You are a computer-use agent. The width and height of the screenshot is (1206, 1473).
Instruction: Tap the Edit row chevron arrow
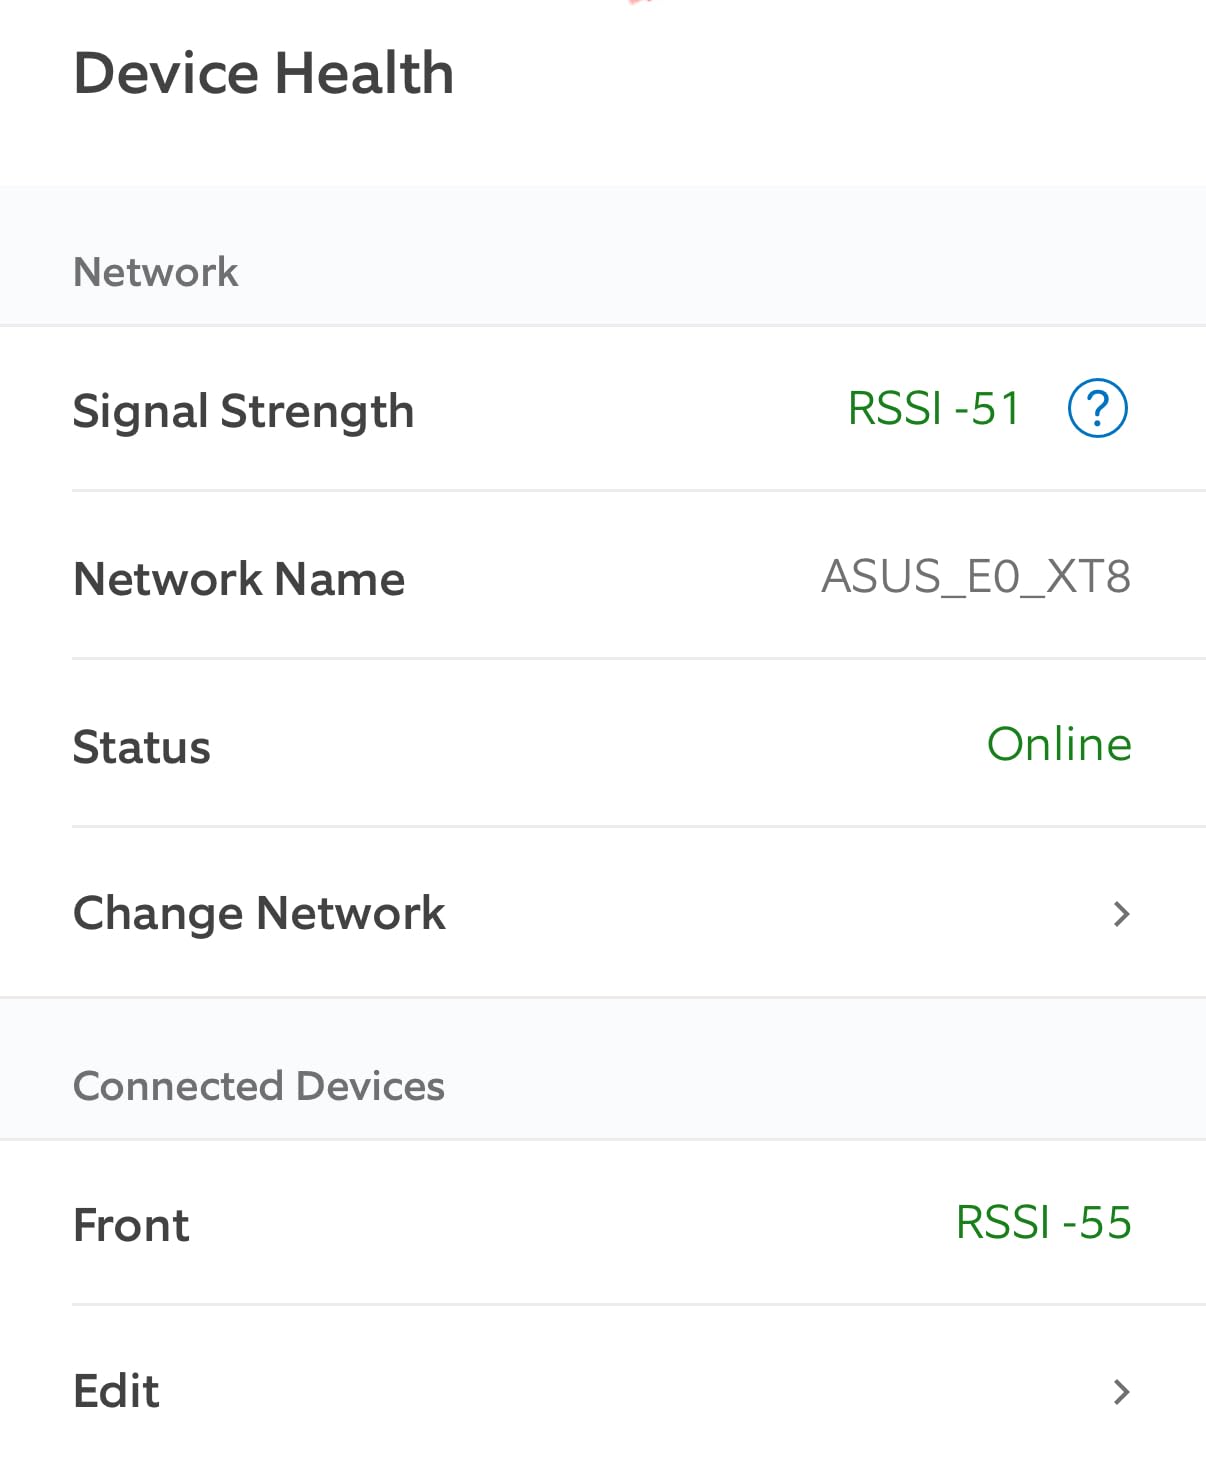(x=1121, y=1391)
